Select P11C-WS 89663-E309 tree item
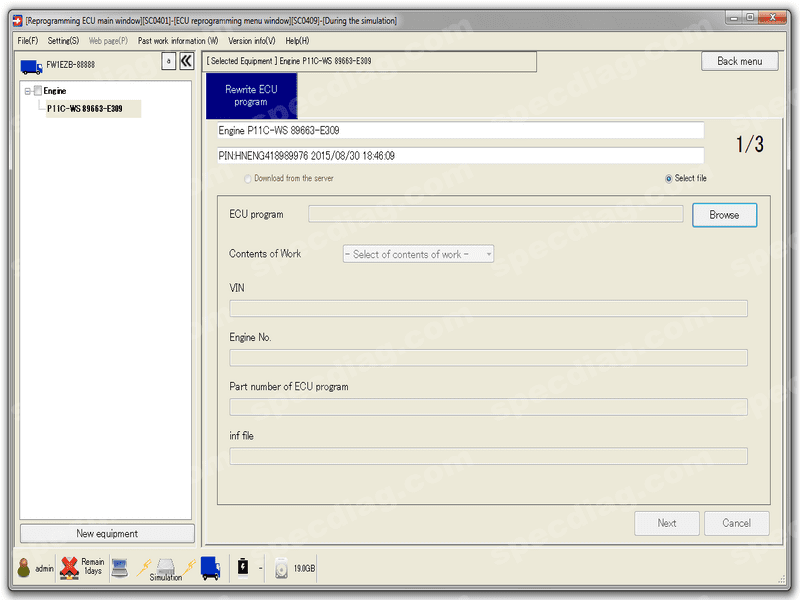 [x=85, y=109]
